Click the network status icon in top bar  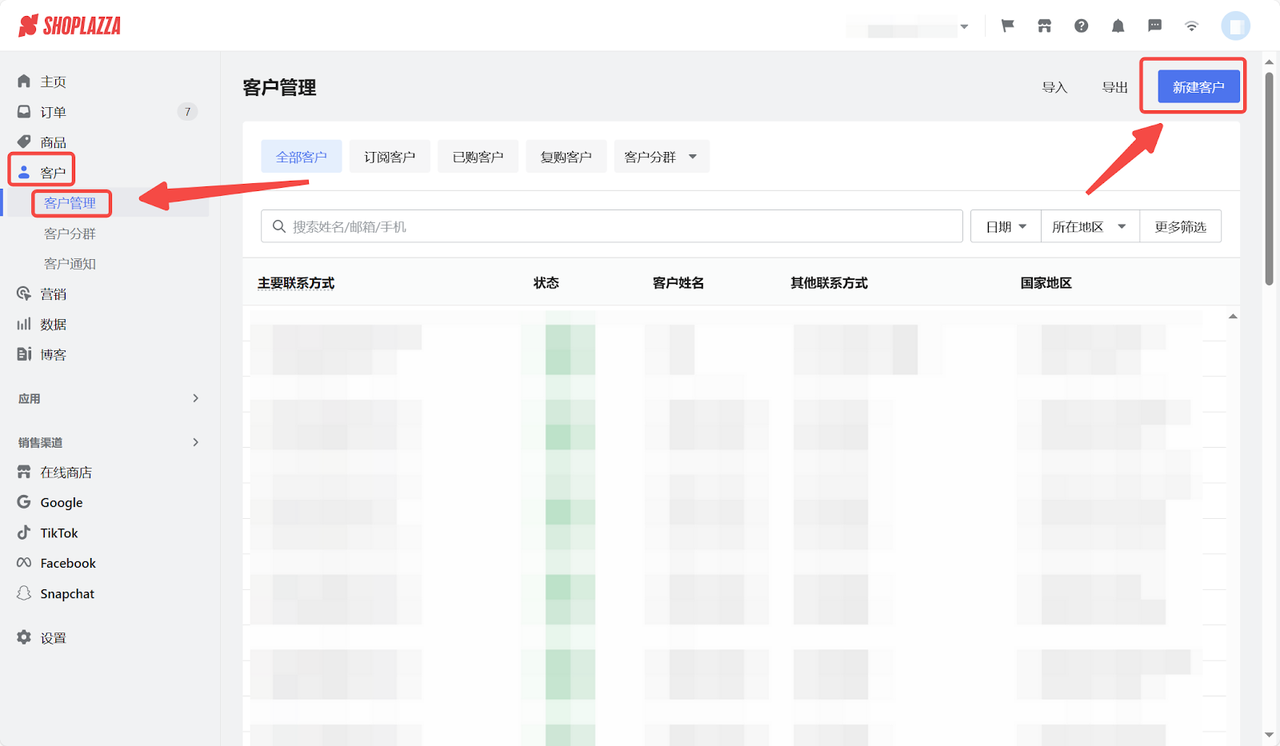(1191, 25)
